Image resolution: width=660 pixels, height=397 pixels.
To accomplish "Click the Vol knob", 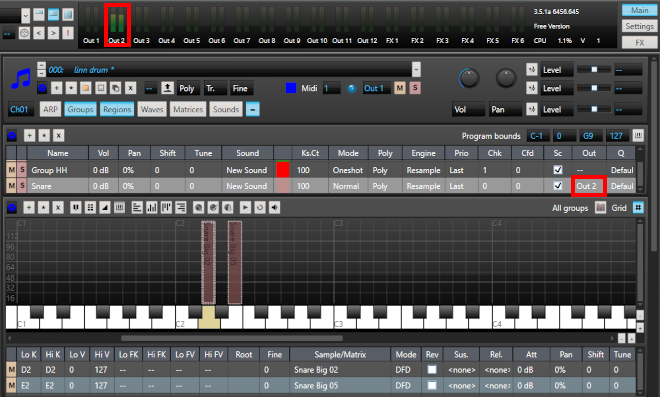I will coord(468,78).
